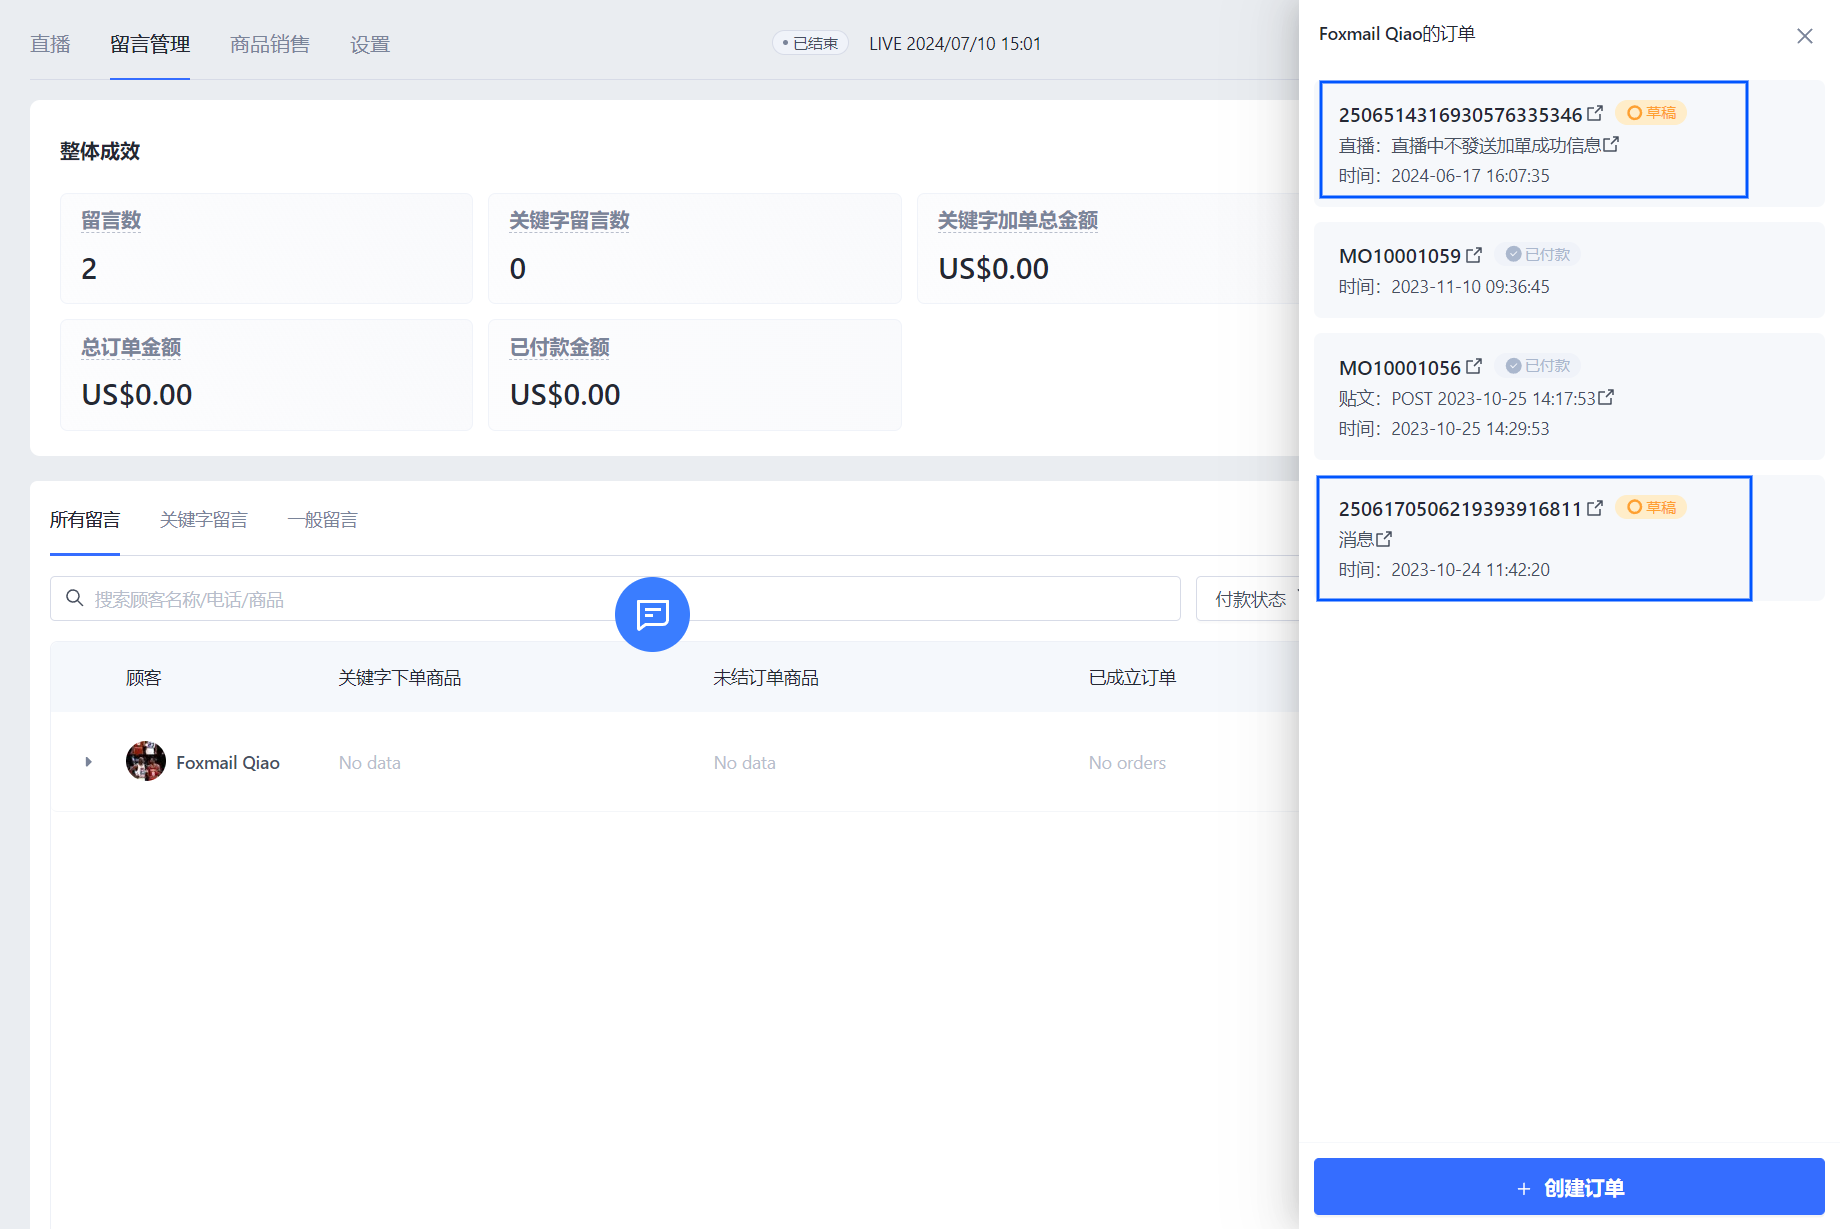The image size is (1840, 1229).
Task: Switch to 关键字留言 tab
Action: click(204, 520)
